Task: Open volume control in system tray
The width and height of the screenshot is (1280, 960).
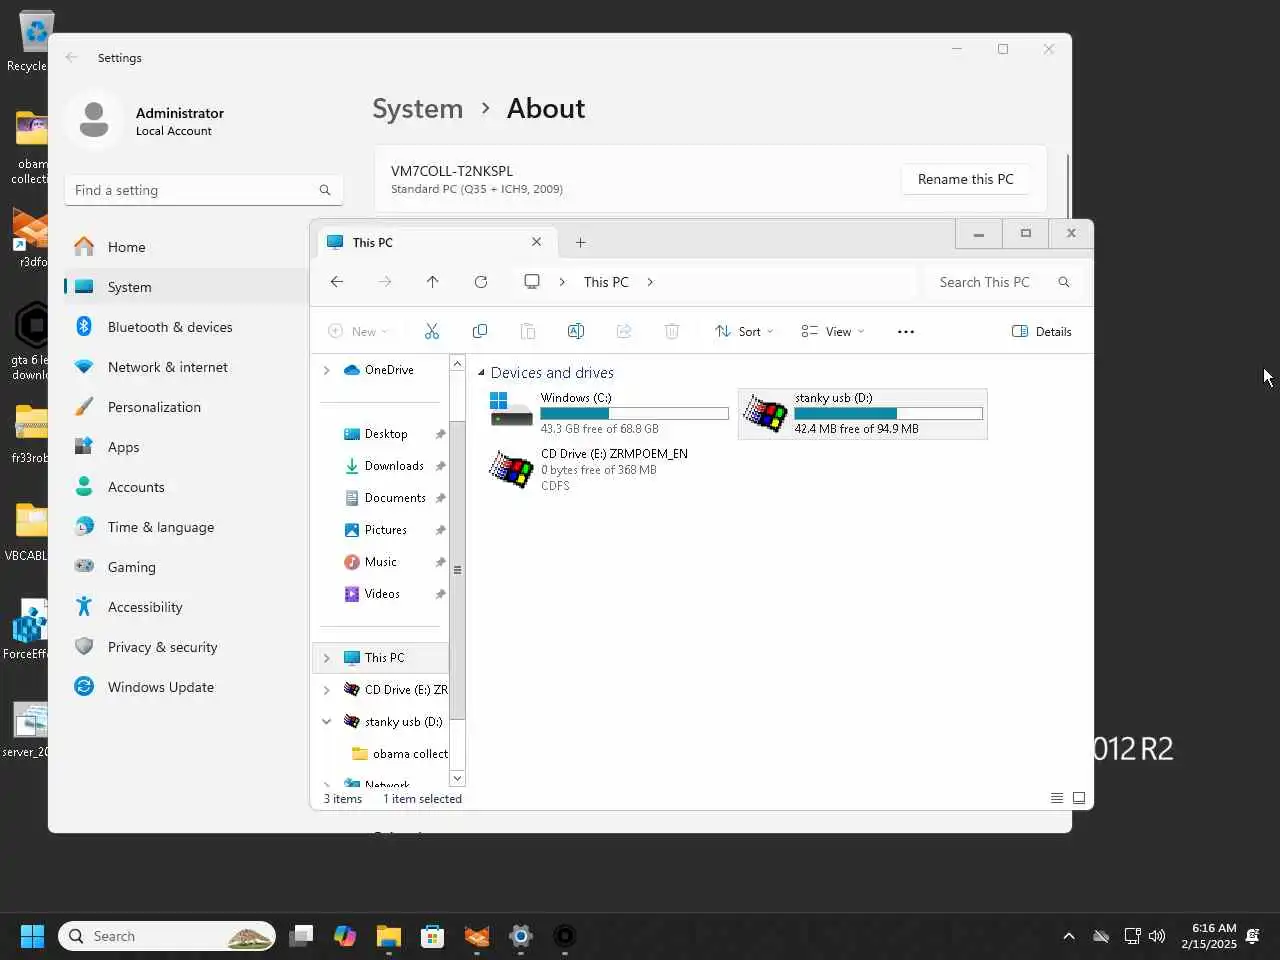Action: click(1157, 936)
